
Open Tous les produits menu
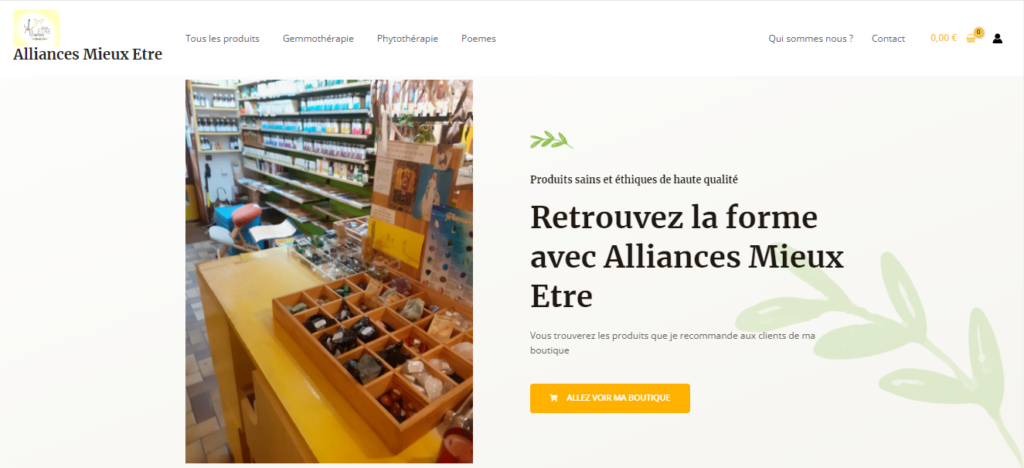[222, 39]
